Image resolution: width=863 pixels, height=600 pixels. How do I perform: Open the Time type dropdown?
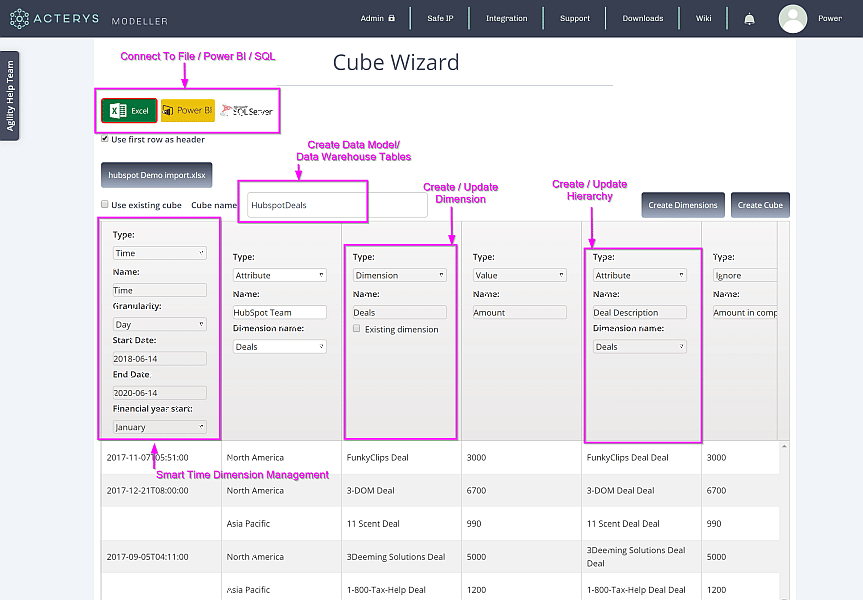click(x=160, y=253)
